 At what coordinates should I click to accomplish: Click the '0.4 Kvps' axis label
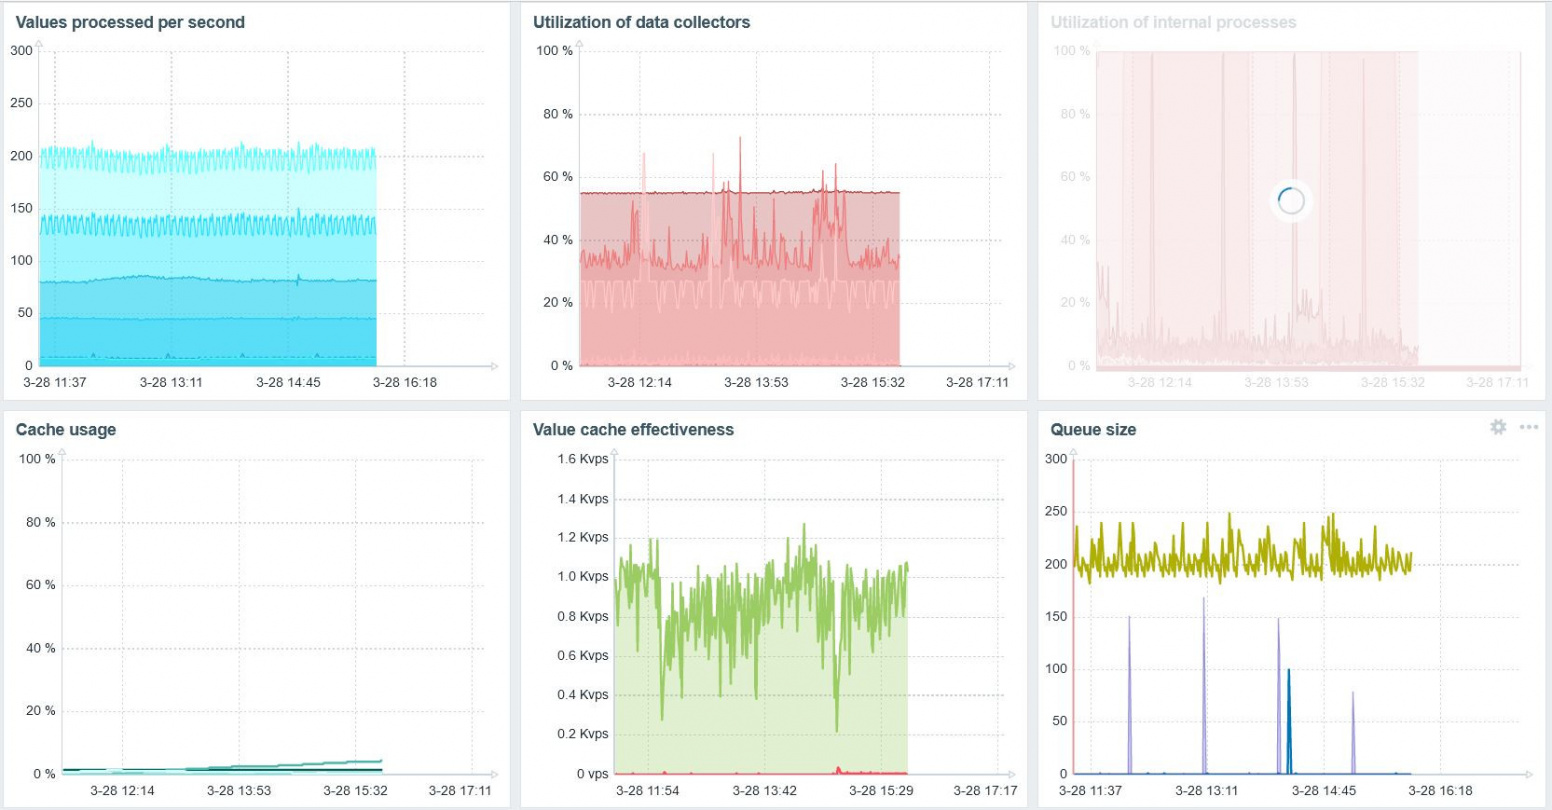[x=582, y=695]
